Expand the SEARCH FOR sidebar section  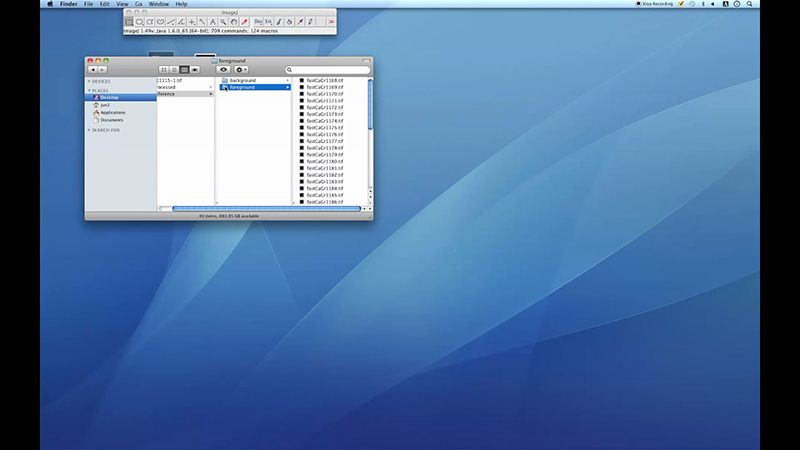point(89,130)
